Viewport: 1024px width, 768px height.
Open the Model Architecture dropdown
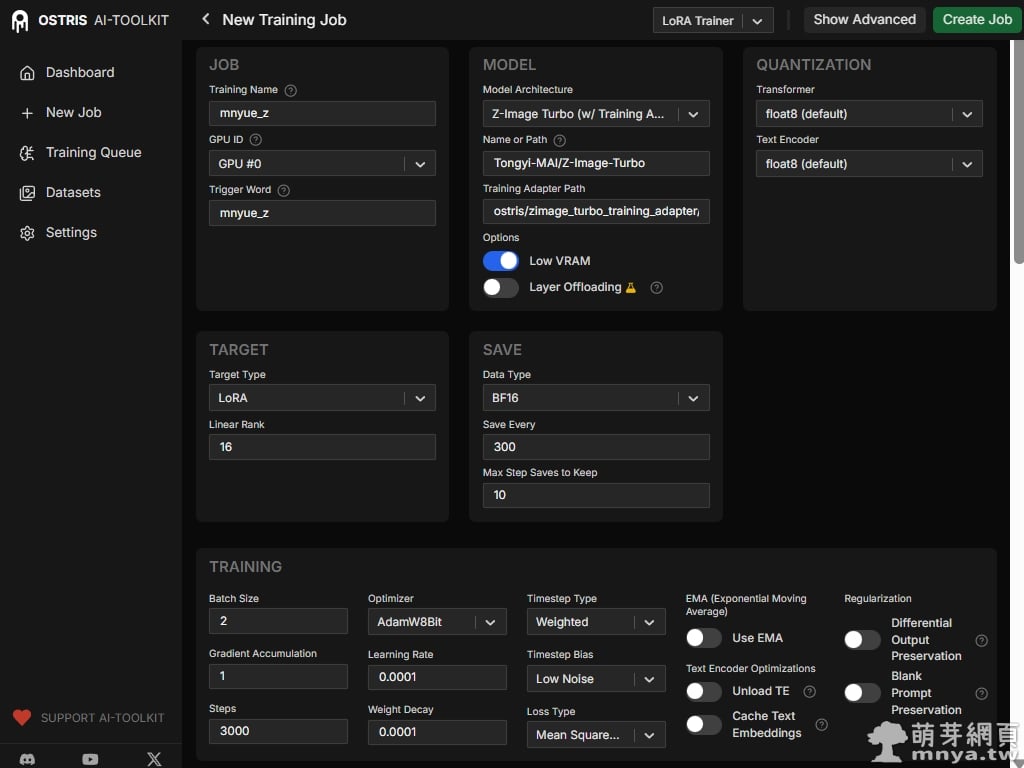click(596, 114)
